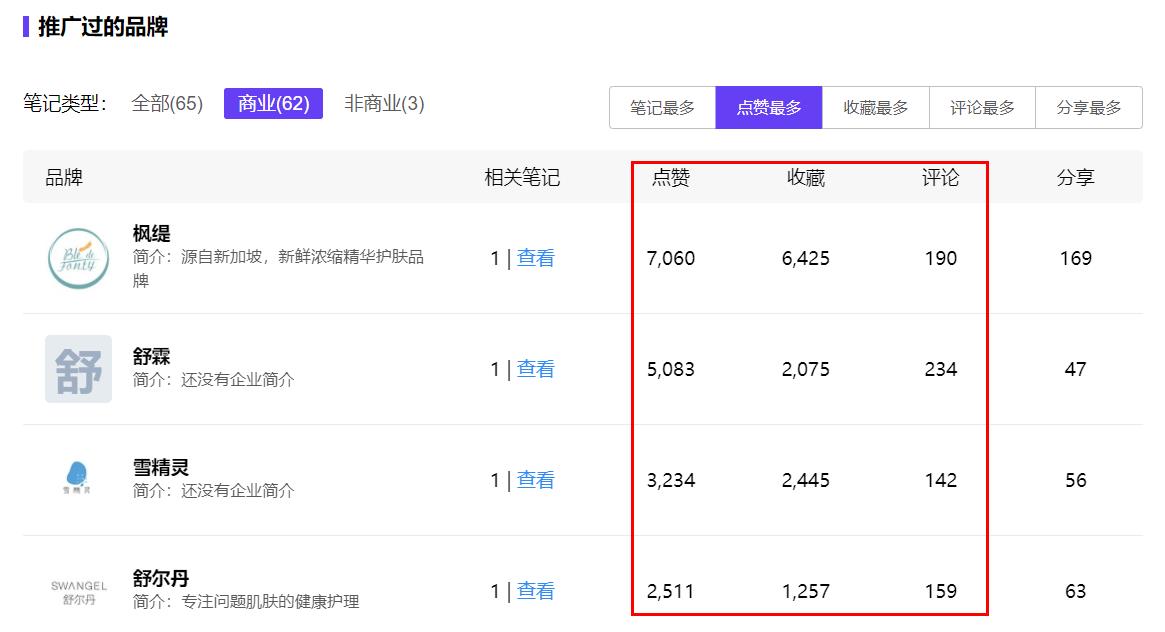Select the 非商业(3) note type filter
Viewport: 1165px width, 632px height.
pos(384,104)
